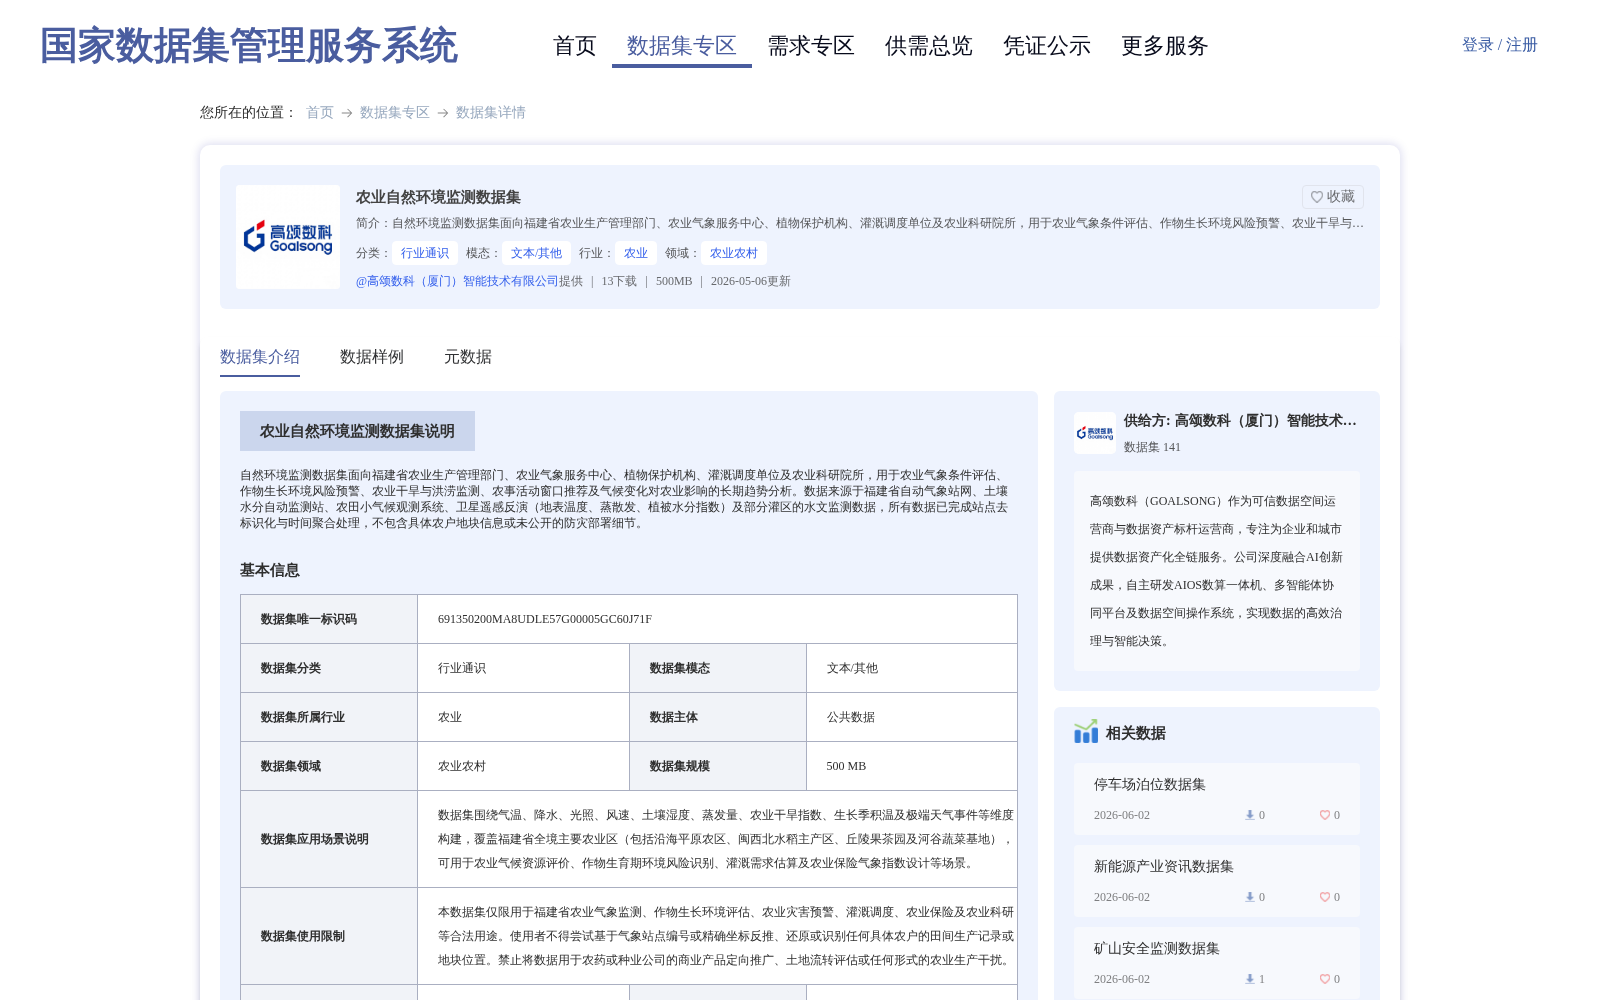Open the related dataset 停车场泊位数据集
The image size is (1600, 1000).
[1150, 785]
